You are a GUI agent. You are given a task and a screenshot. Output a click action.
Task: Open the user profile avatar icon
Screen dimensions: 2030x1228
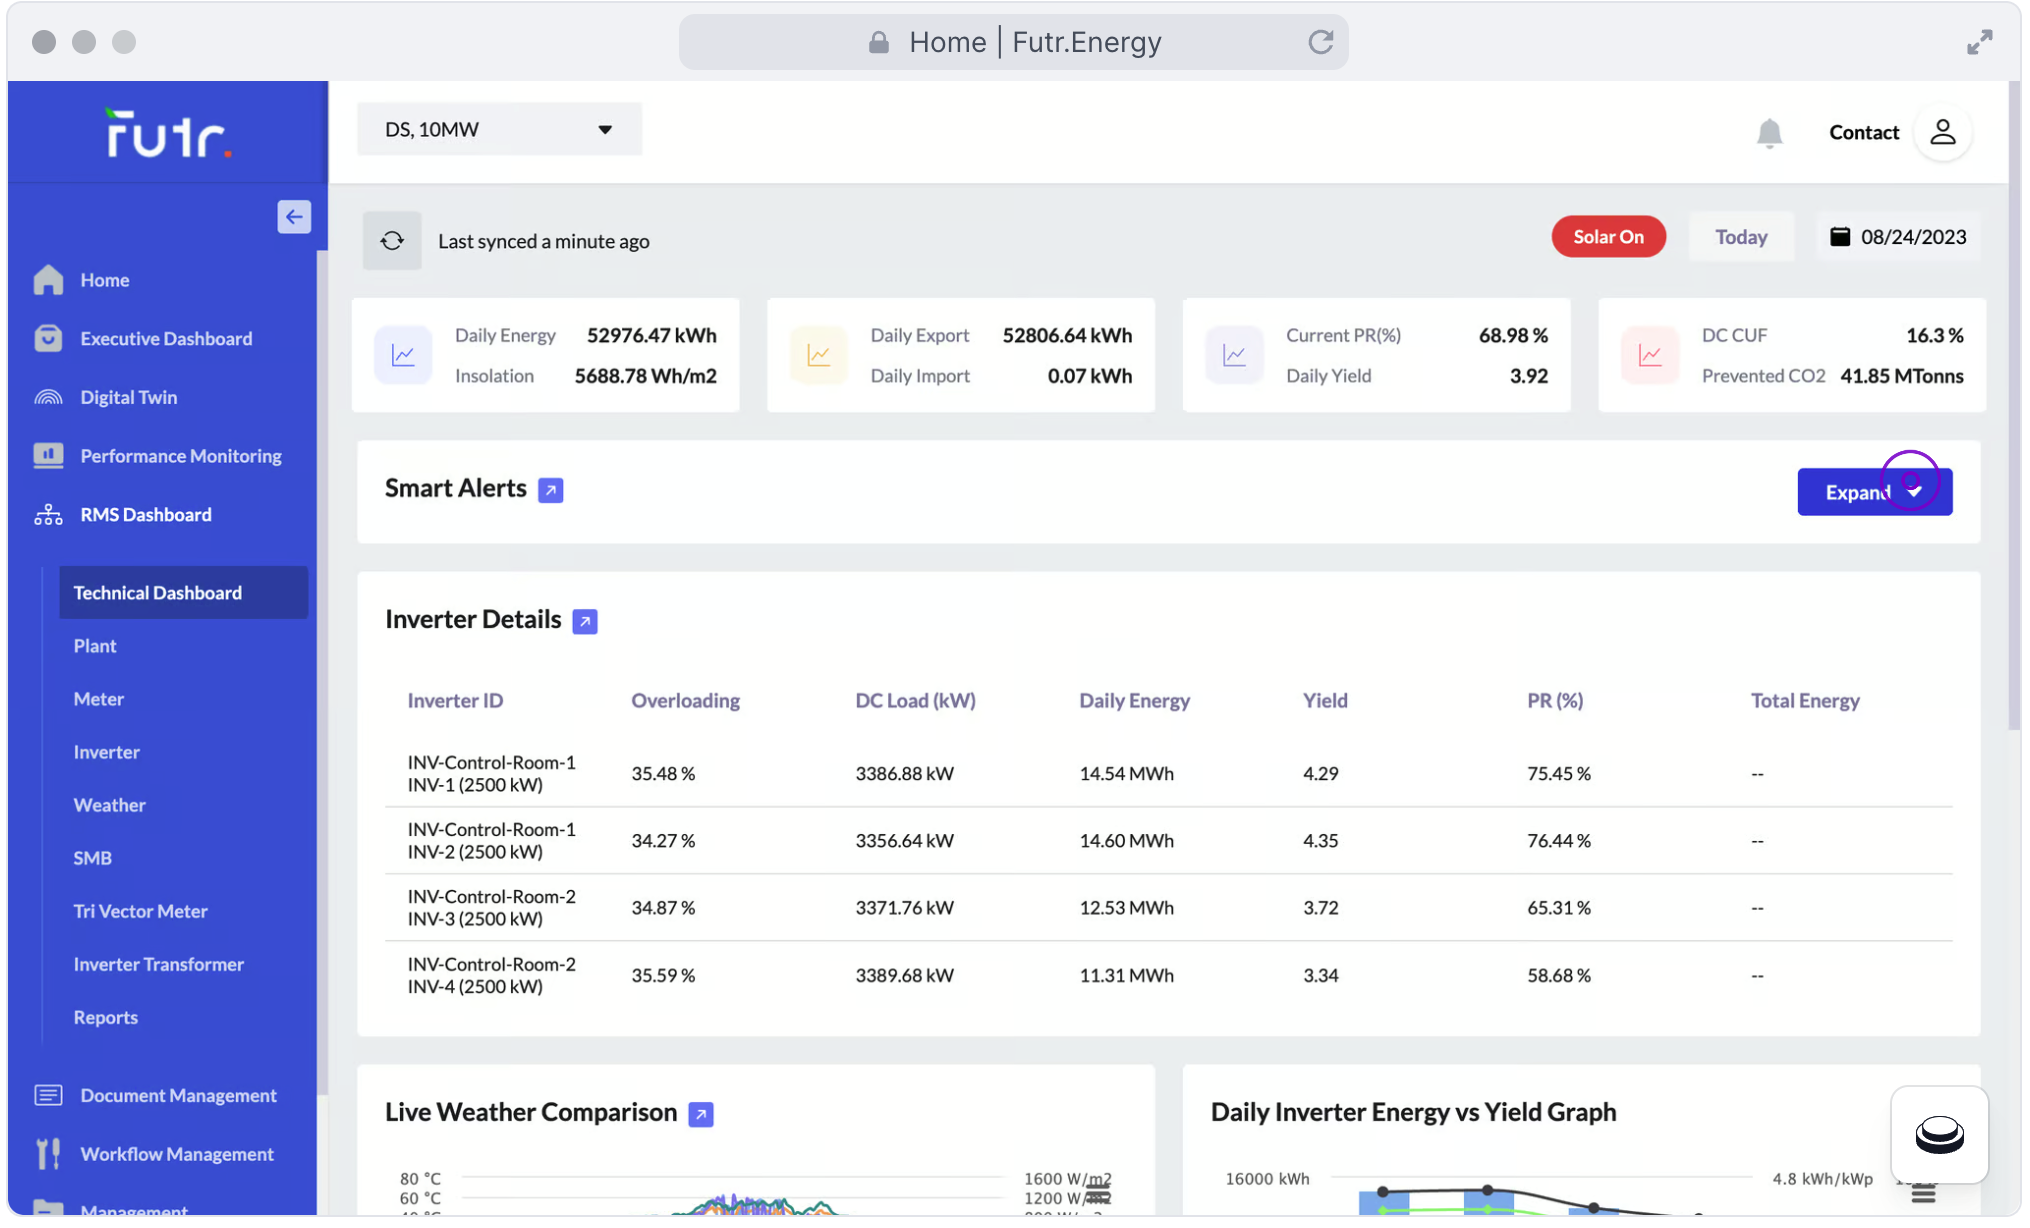(x=1942, y=132)
